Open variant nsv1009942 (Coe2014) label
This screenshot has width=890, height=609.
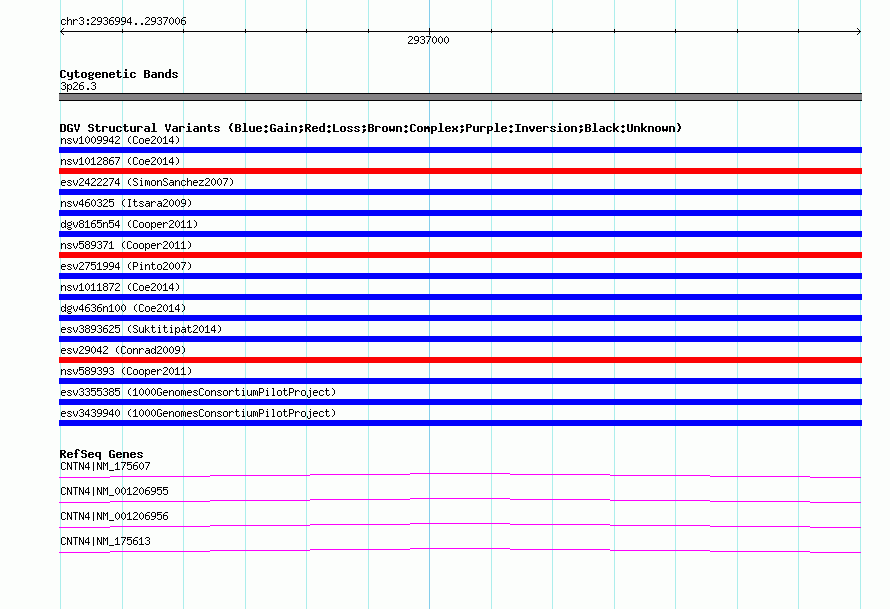click(120, 140)
